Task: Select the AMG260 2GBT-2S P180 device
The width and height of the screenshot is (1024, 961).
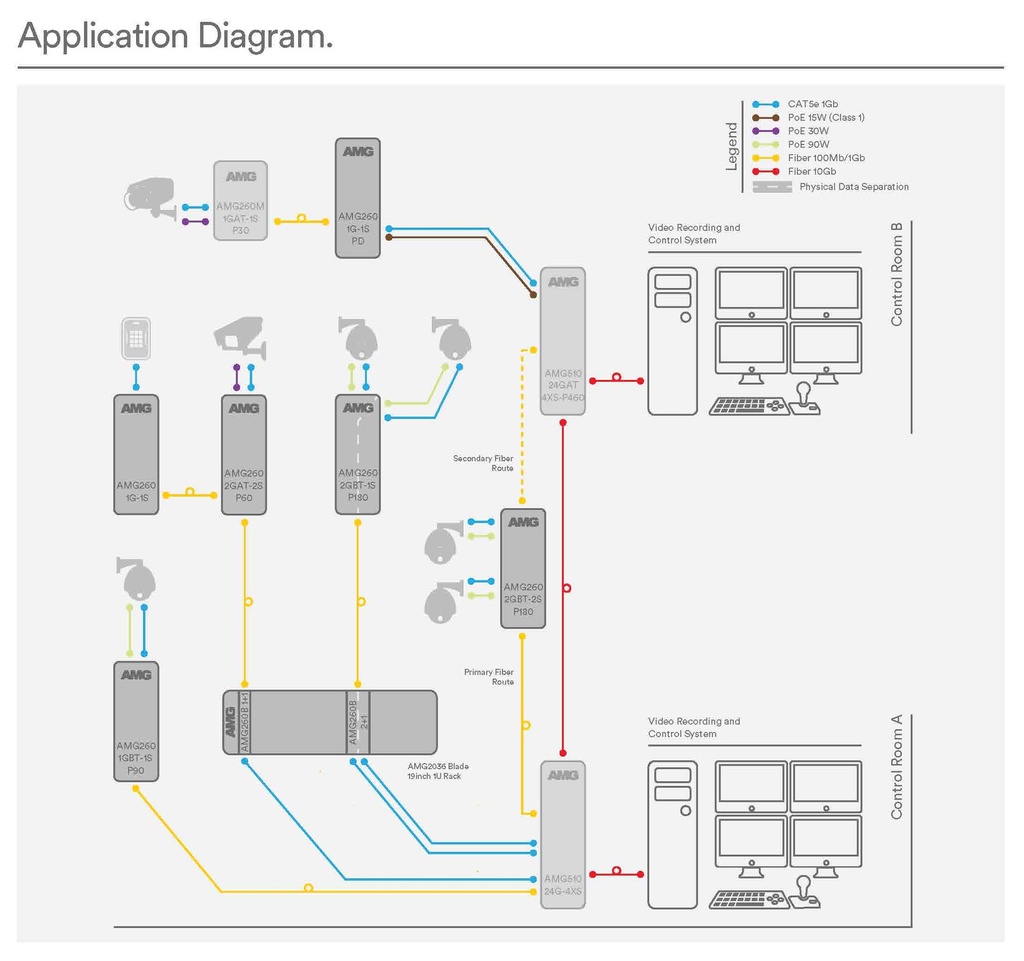Action: pyautogui.click(x=523, y=569)
